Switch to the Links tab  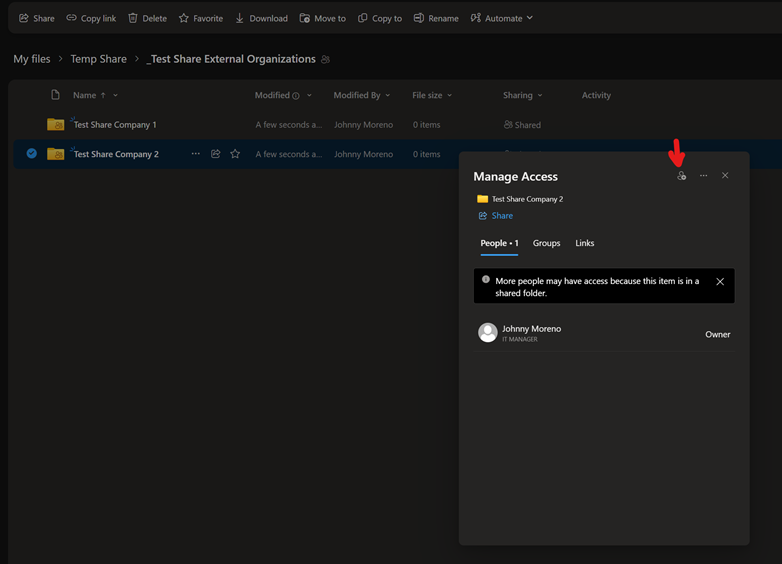pyautogui.click(x=585, y=243)
